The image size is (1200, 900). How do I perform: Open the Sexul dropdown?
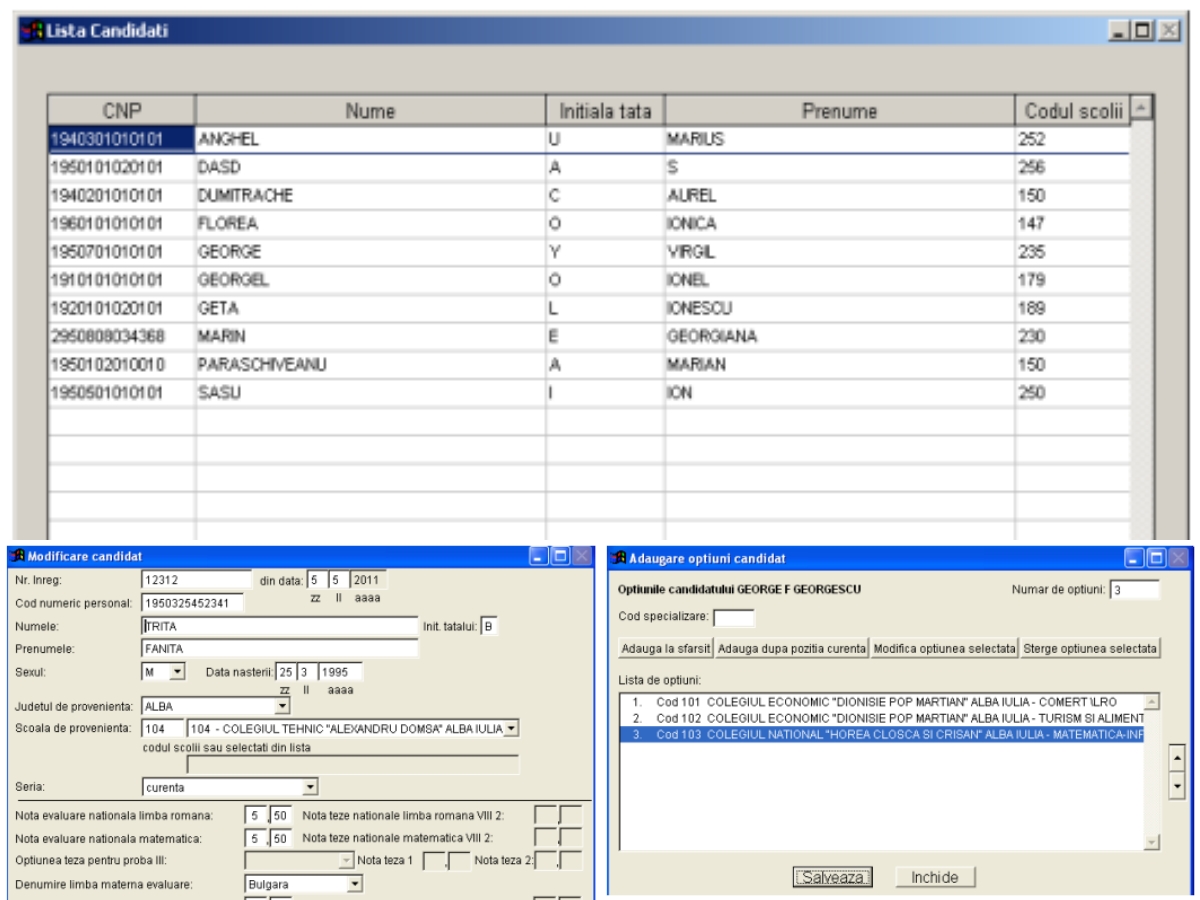coord(178,673)
